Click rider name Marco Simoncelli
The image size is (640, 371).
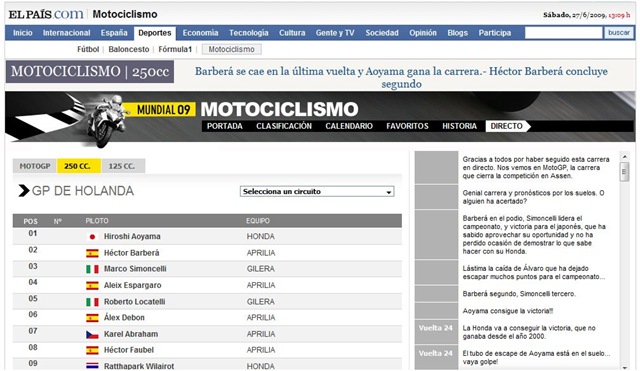(x=135, y=269)
